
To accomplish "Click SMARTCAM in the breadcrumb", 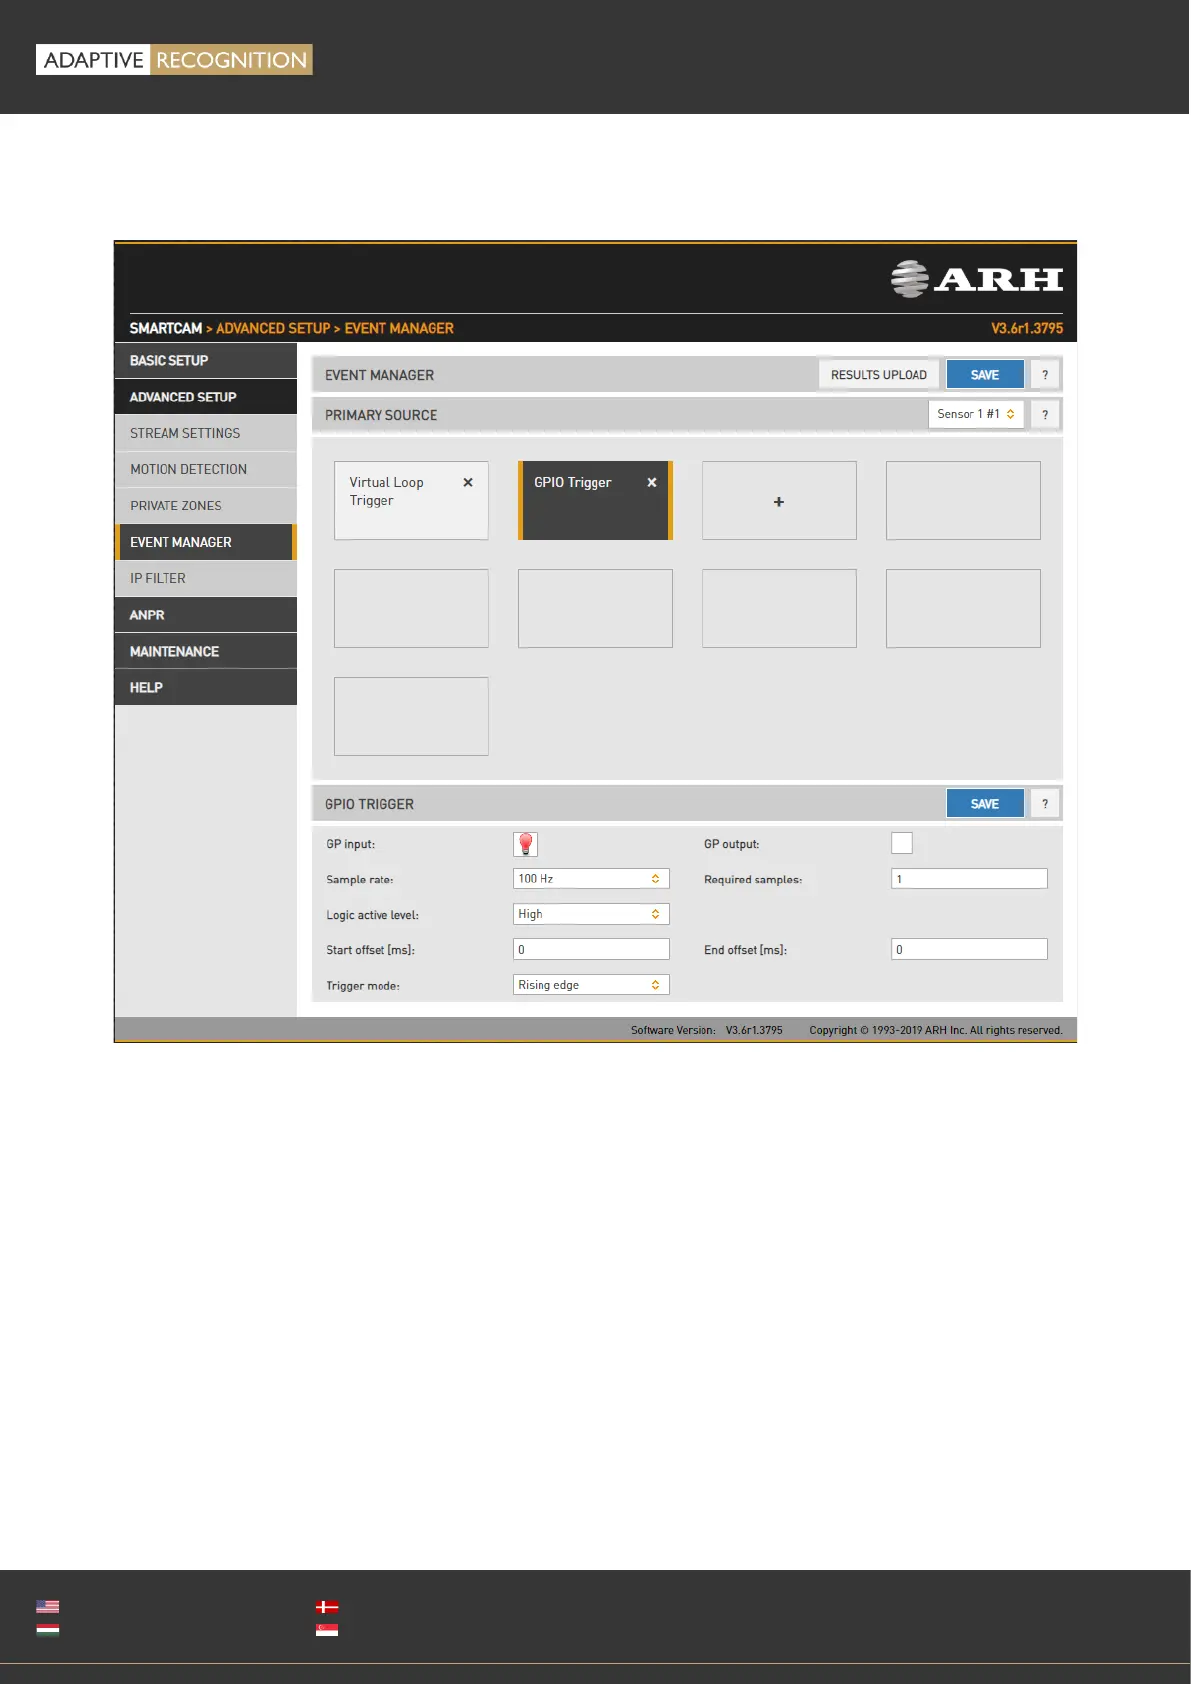I will click(166, 328).
